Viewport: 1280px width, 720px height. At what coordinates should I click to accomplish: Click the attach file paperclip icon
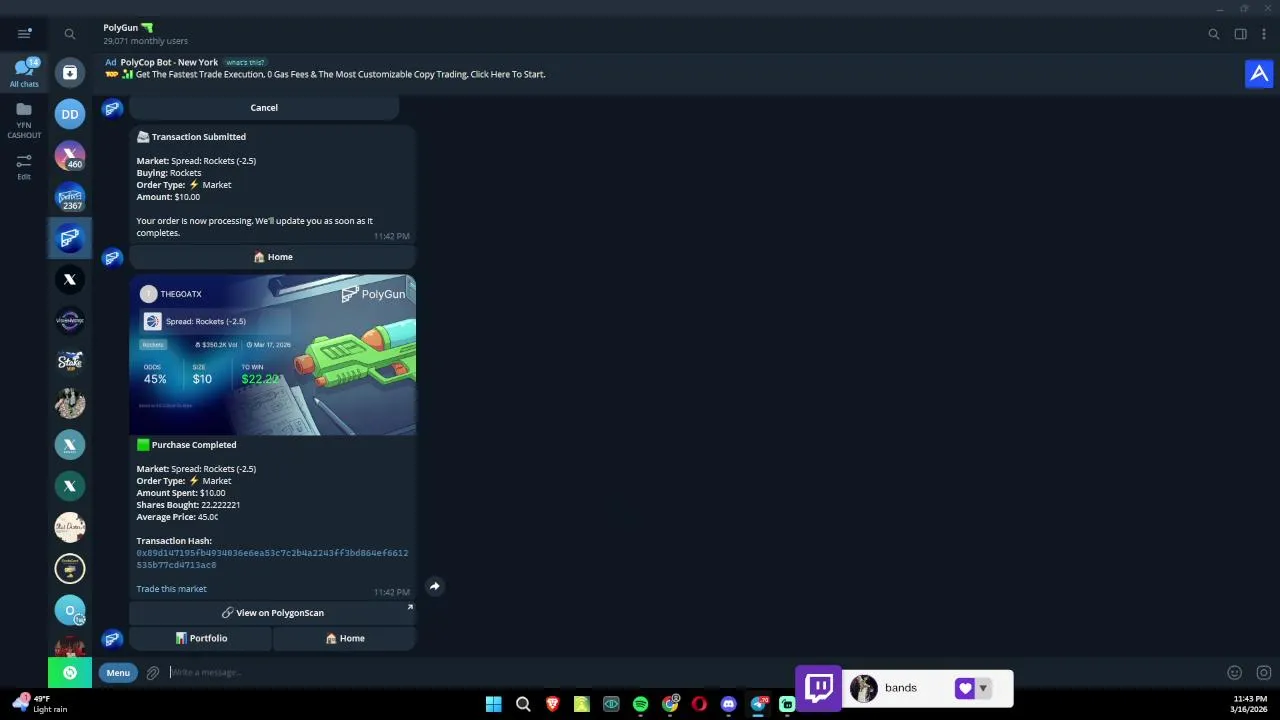click(153, 673)
